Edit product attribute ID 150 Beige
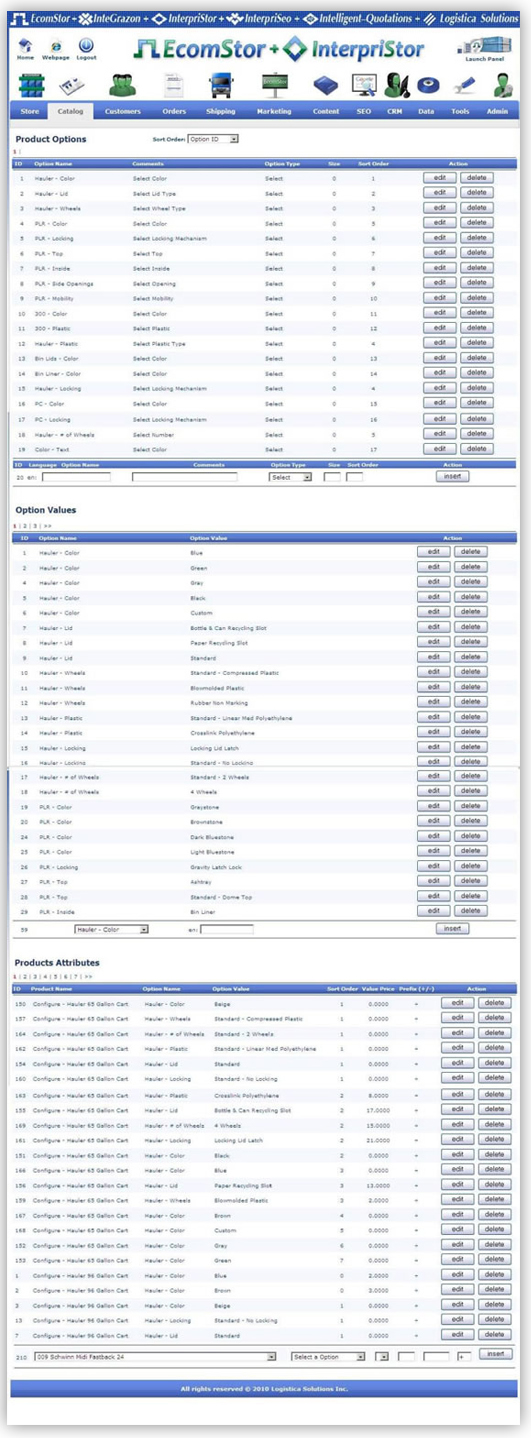 point(458,1002)
